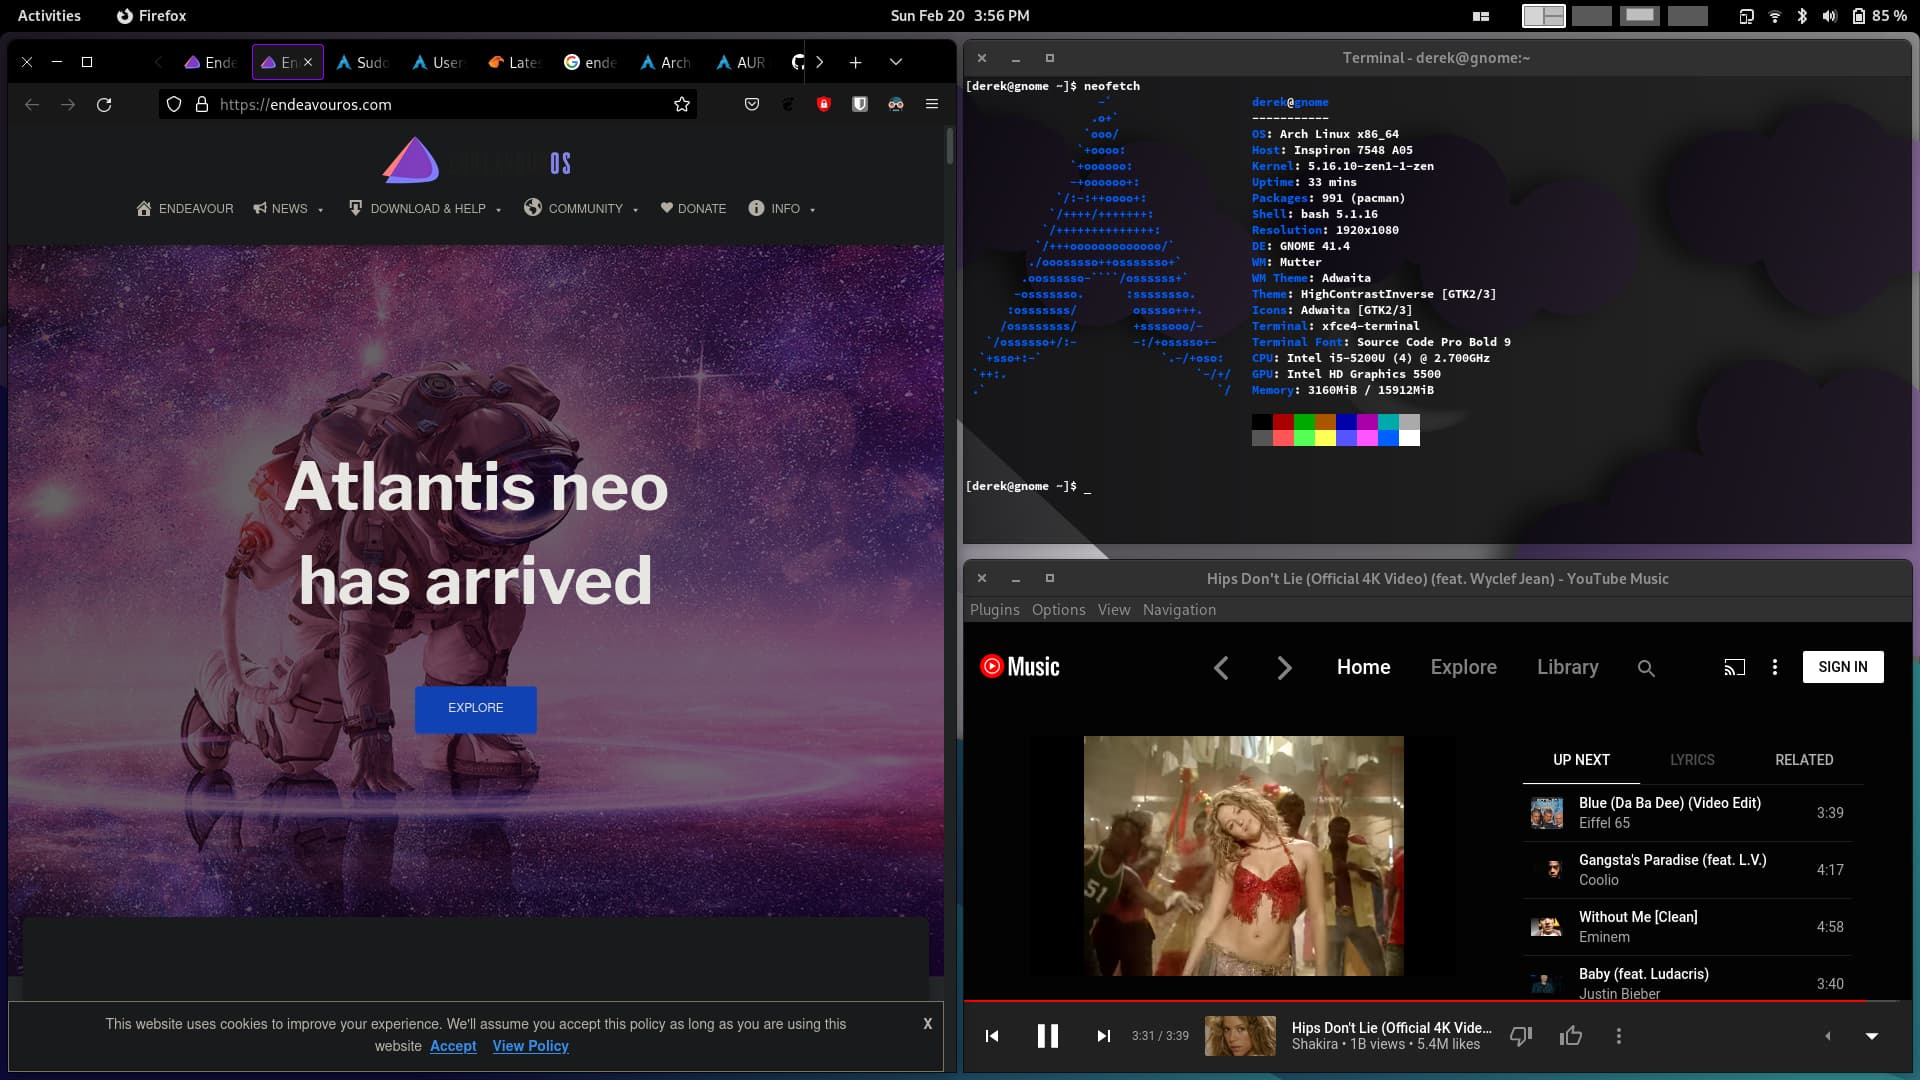The height and width of the screenshot is (1080, 1920).
Task: Open the three-dot menu next to Sign In
Action: pos(1775,667)
